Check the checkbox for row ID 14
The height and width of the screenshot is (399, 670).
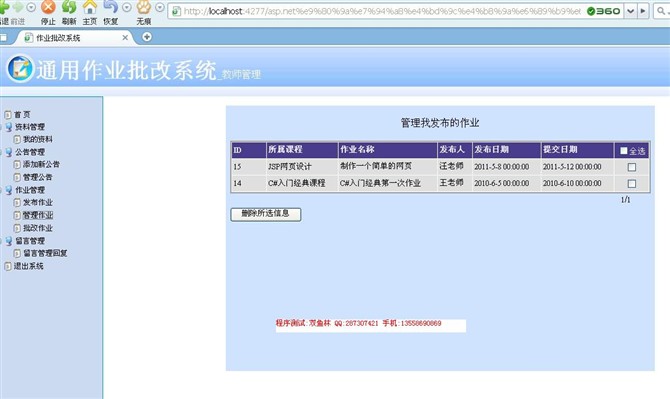pos(632,184)
